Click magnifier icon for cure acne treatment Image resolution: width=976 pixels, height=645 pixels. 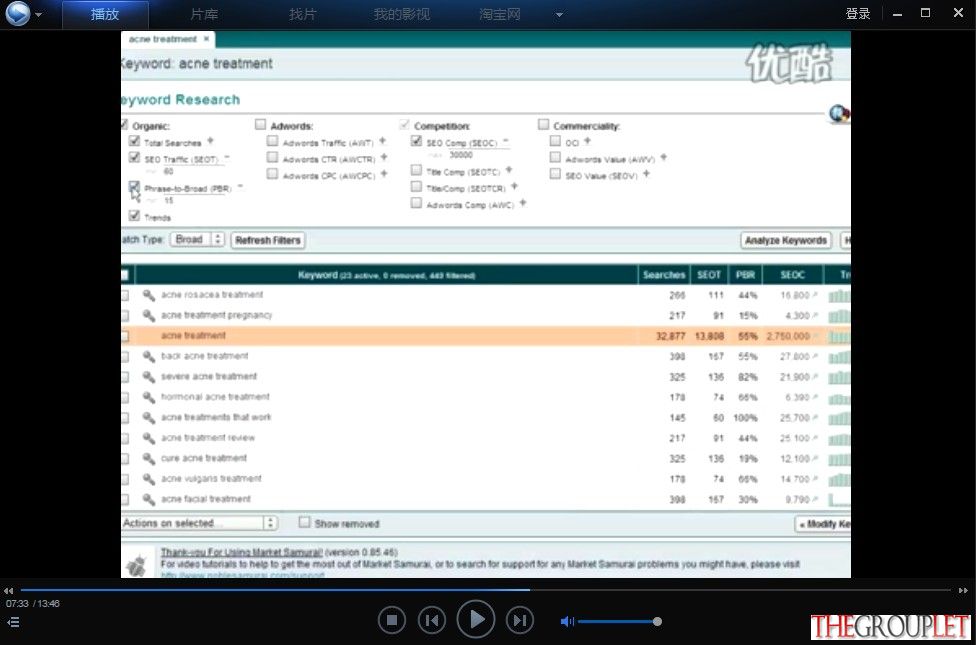[x=149, y=459]
